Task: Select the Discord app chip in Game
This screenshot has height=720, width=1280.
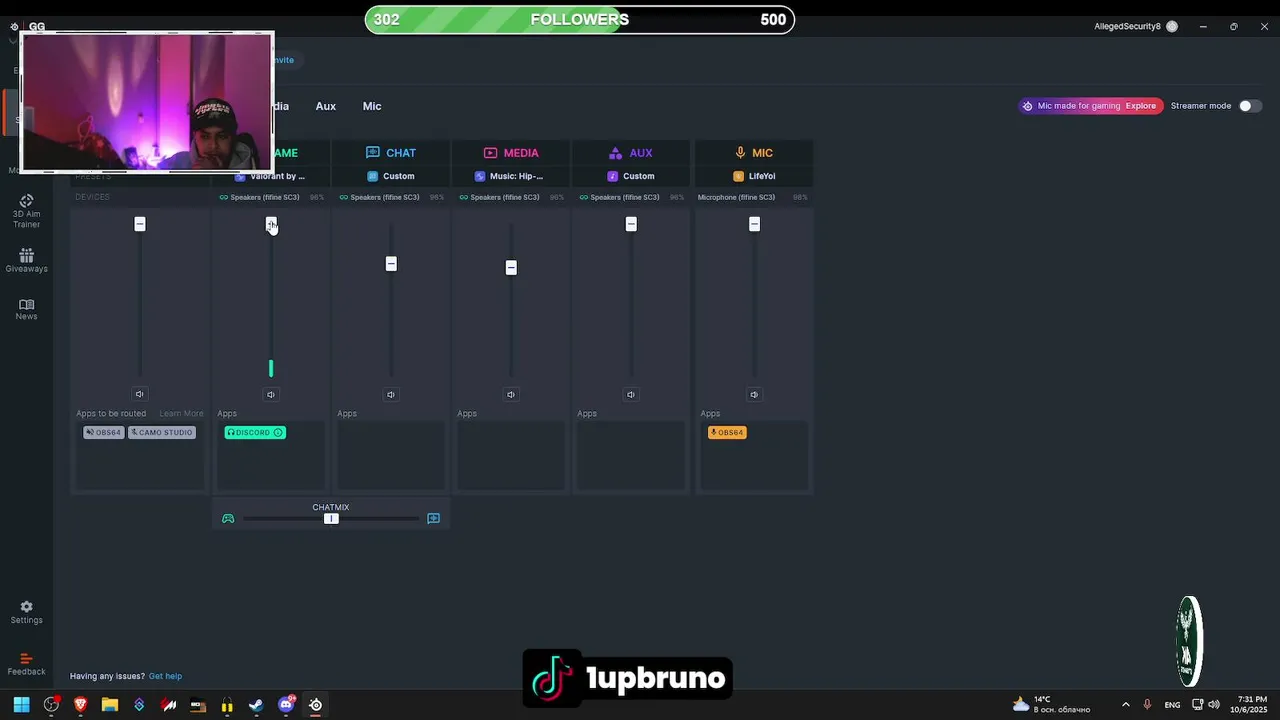Action: pyautogui.click(x=255, y=432)
